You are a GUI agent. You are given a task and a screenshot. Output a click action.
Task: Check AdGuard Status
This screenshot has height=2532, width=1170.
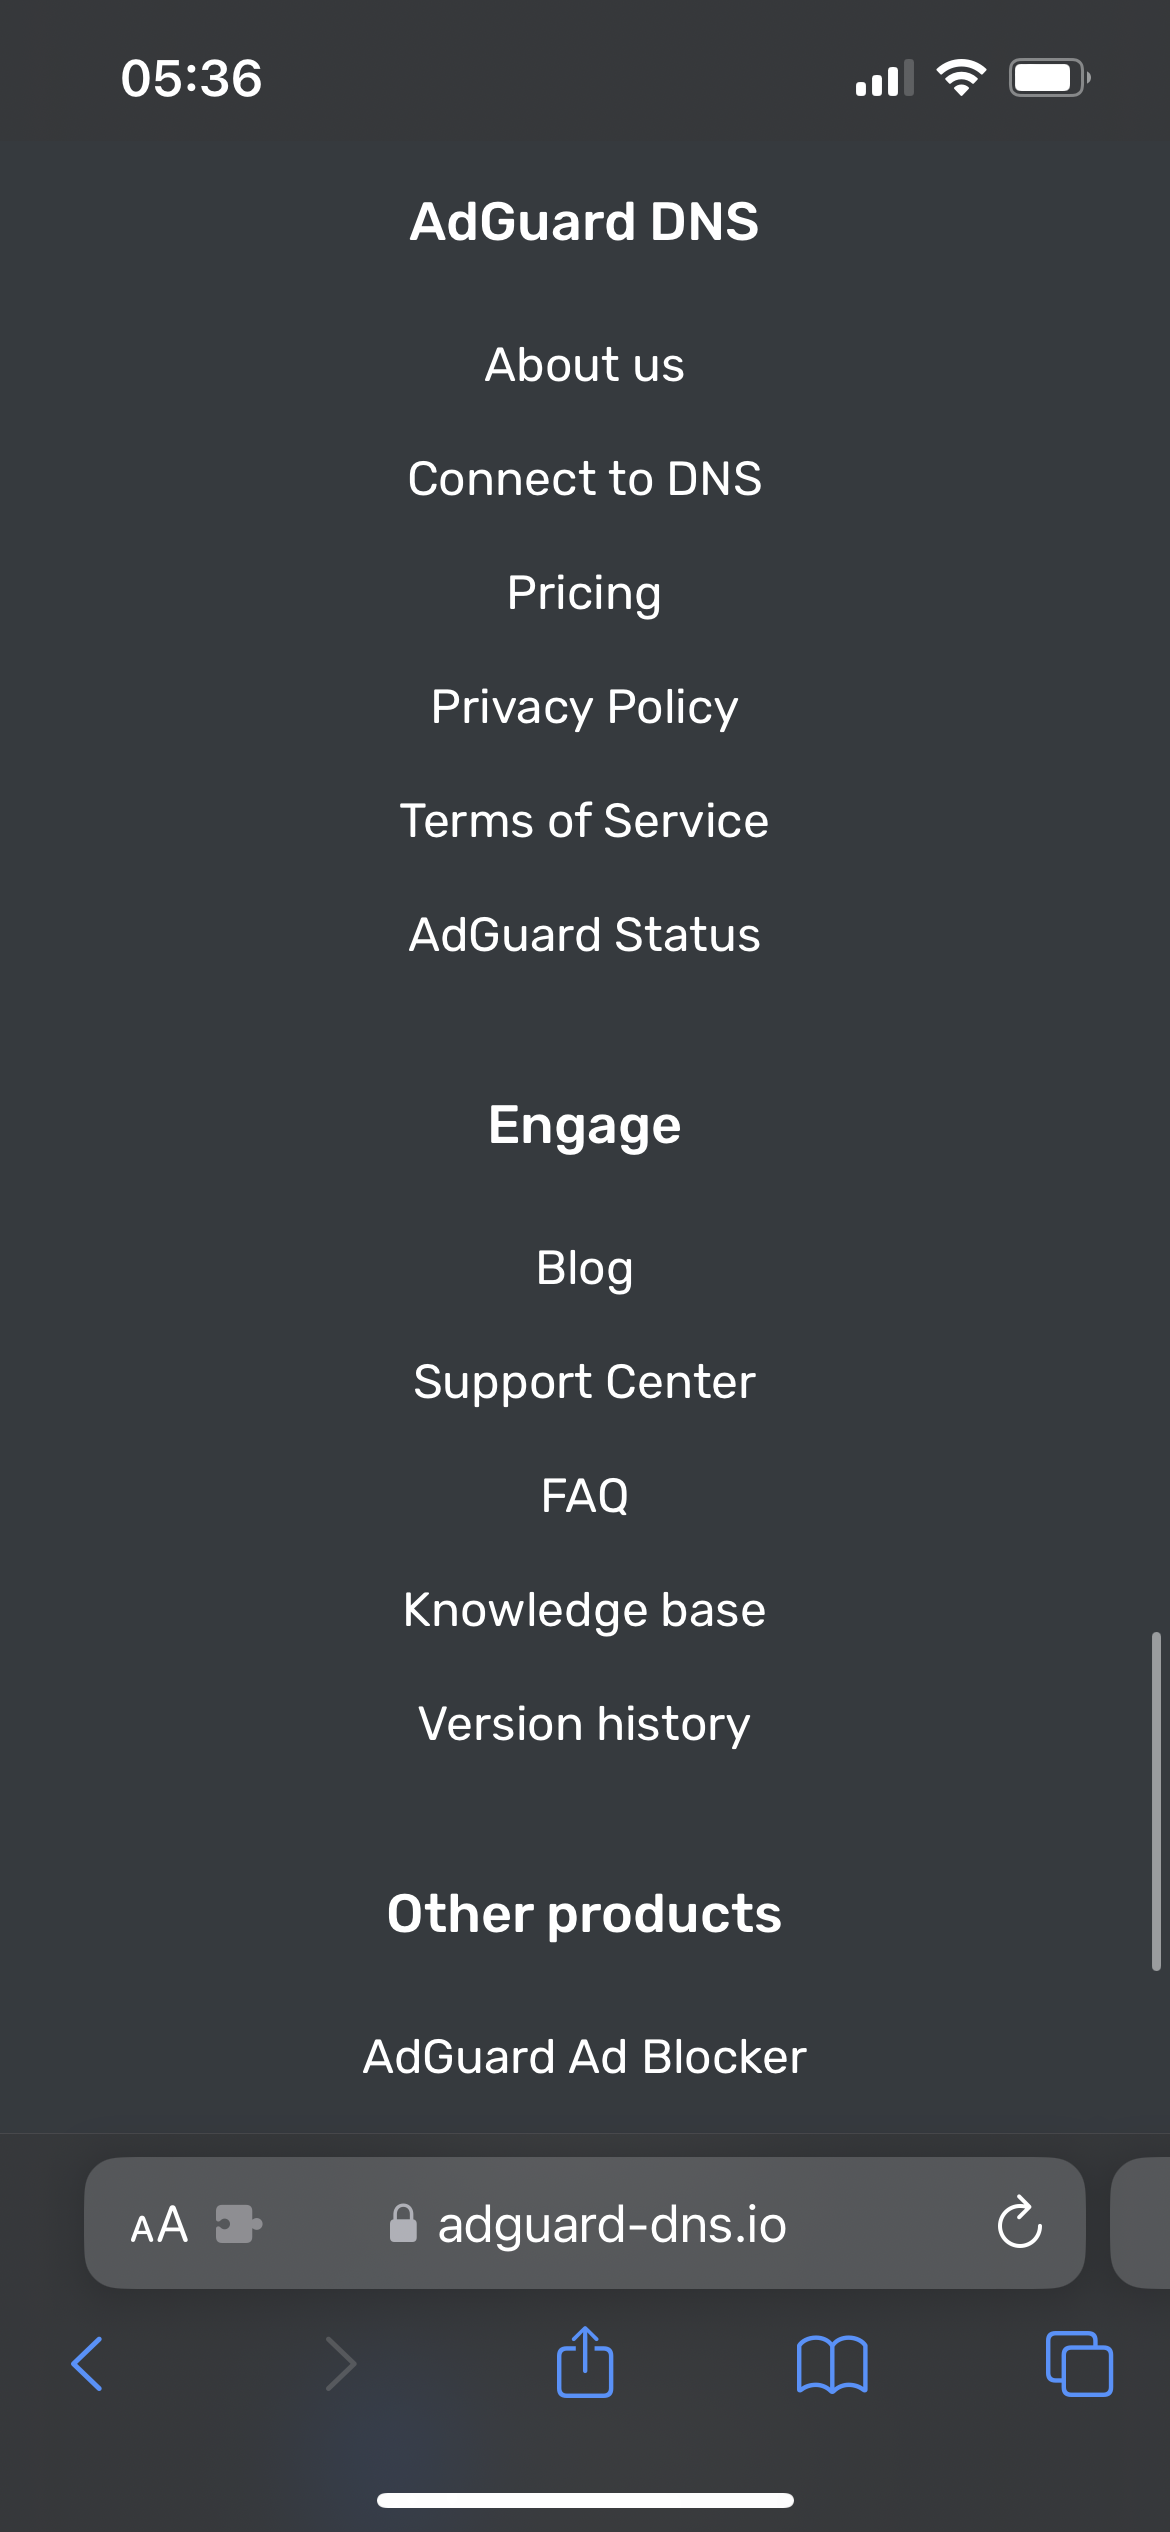pyautogui.click(x=584, y=934)
